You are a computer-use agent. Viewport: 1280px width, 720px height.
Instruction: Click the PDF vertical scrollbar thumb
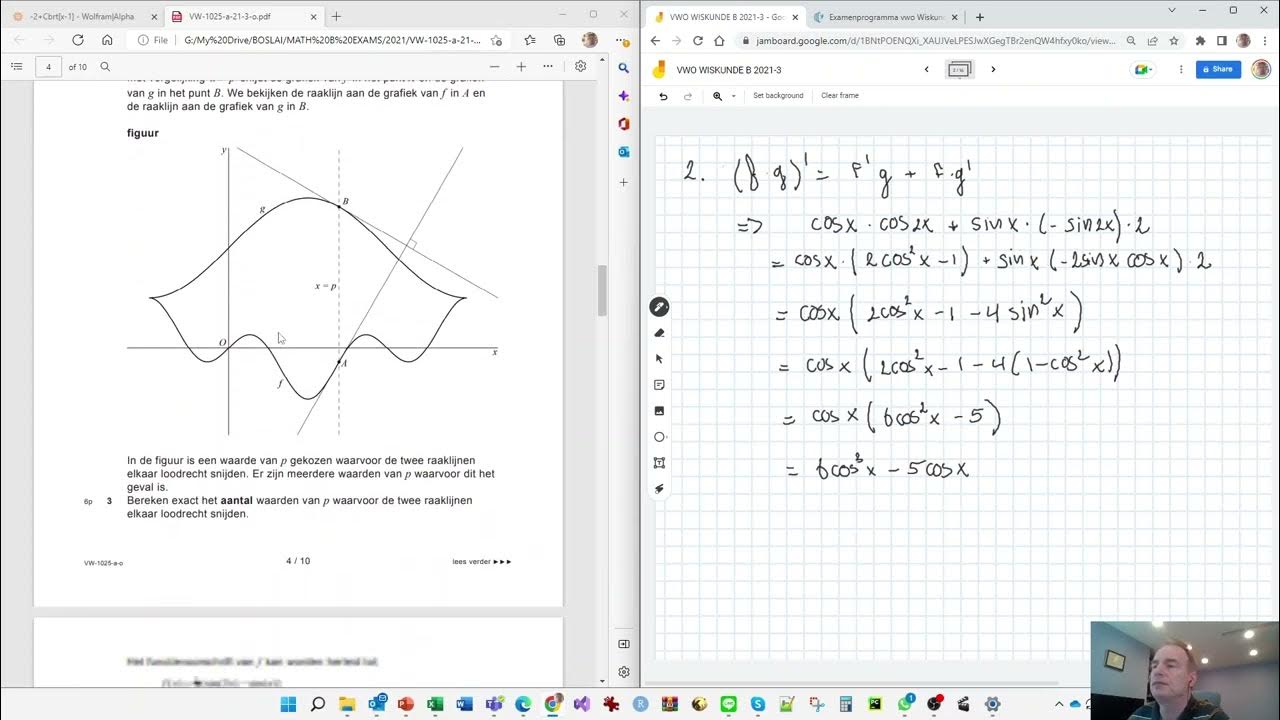click(x=602, y=291)
